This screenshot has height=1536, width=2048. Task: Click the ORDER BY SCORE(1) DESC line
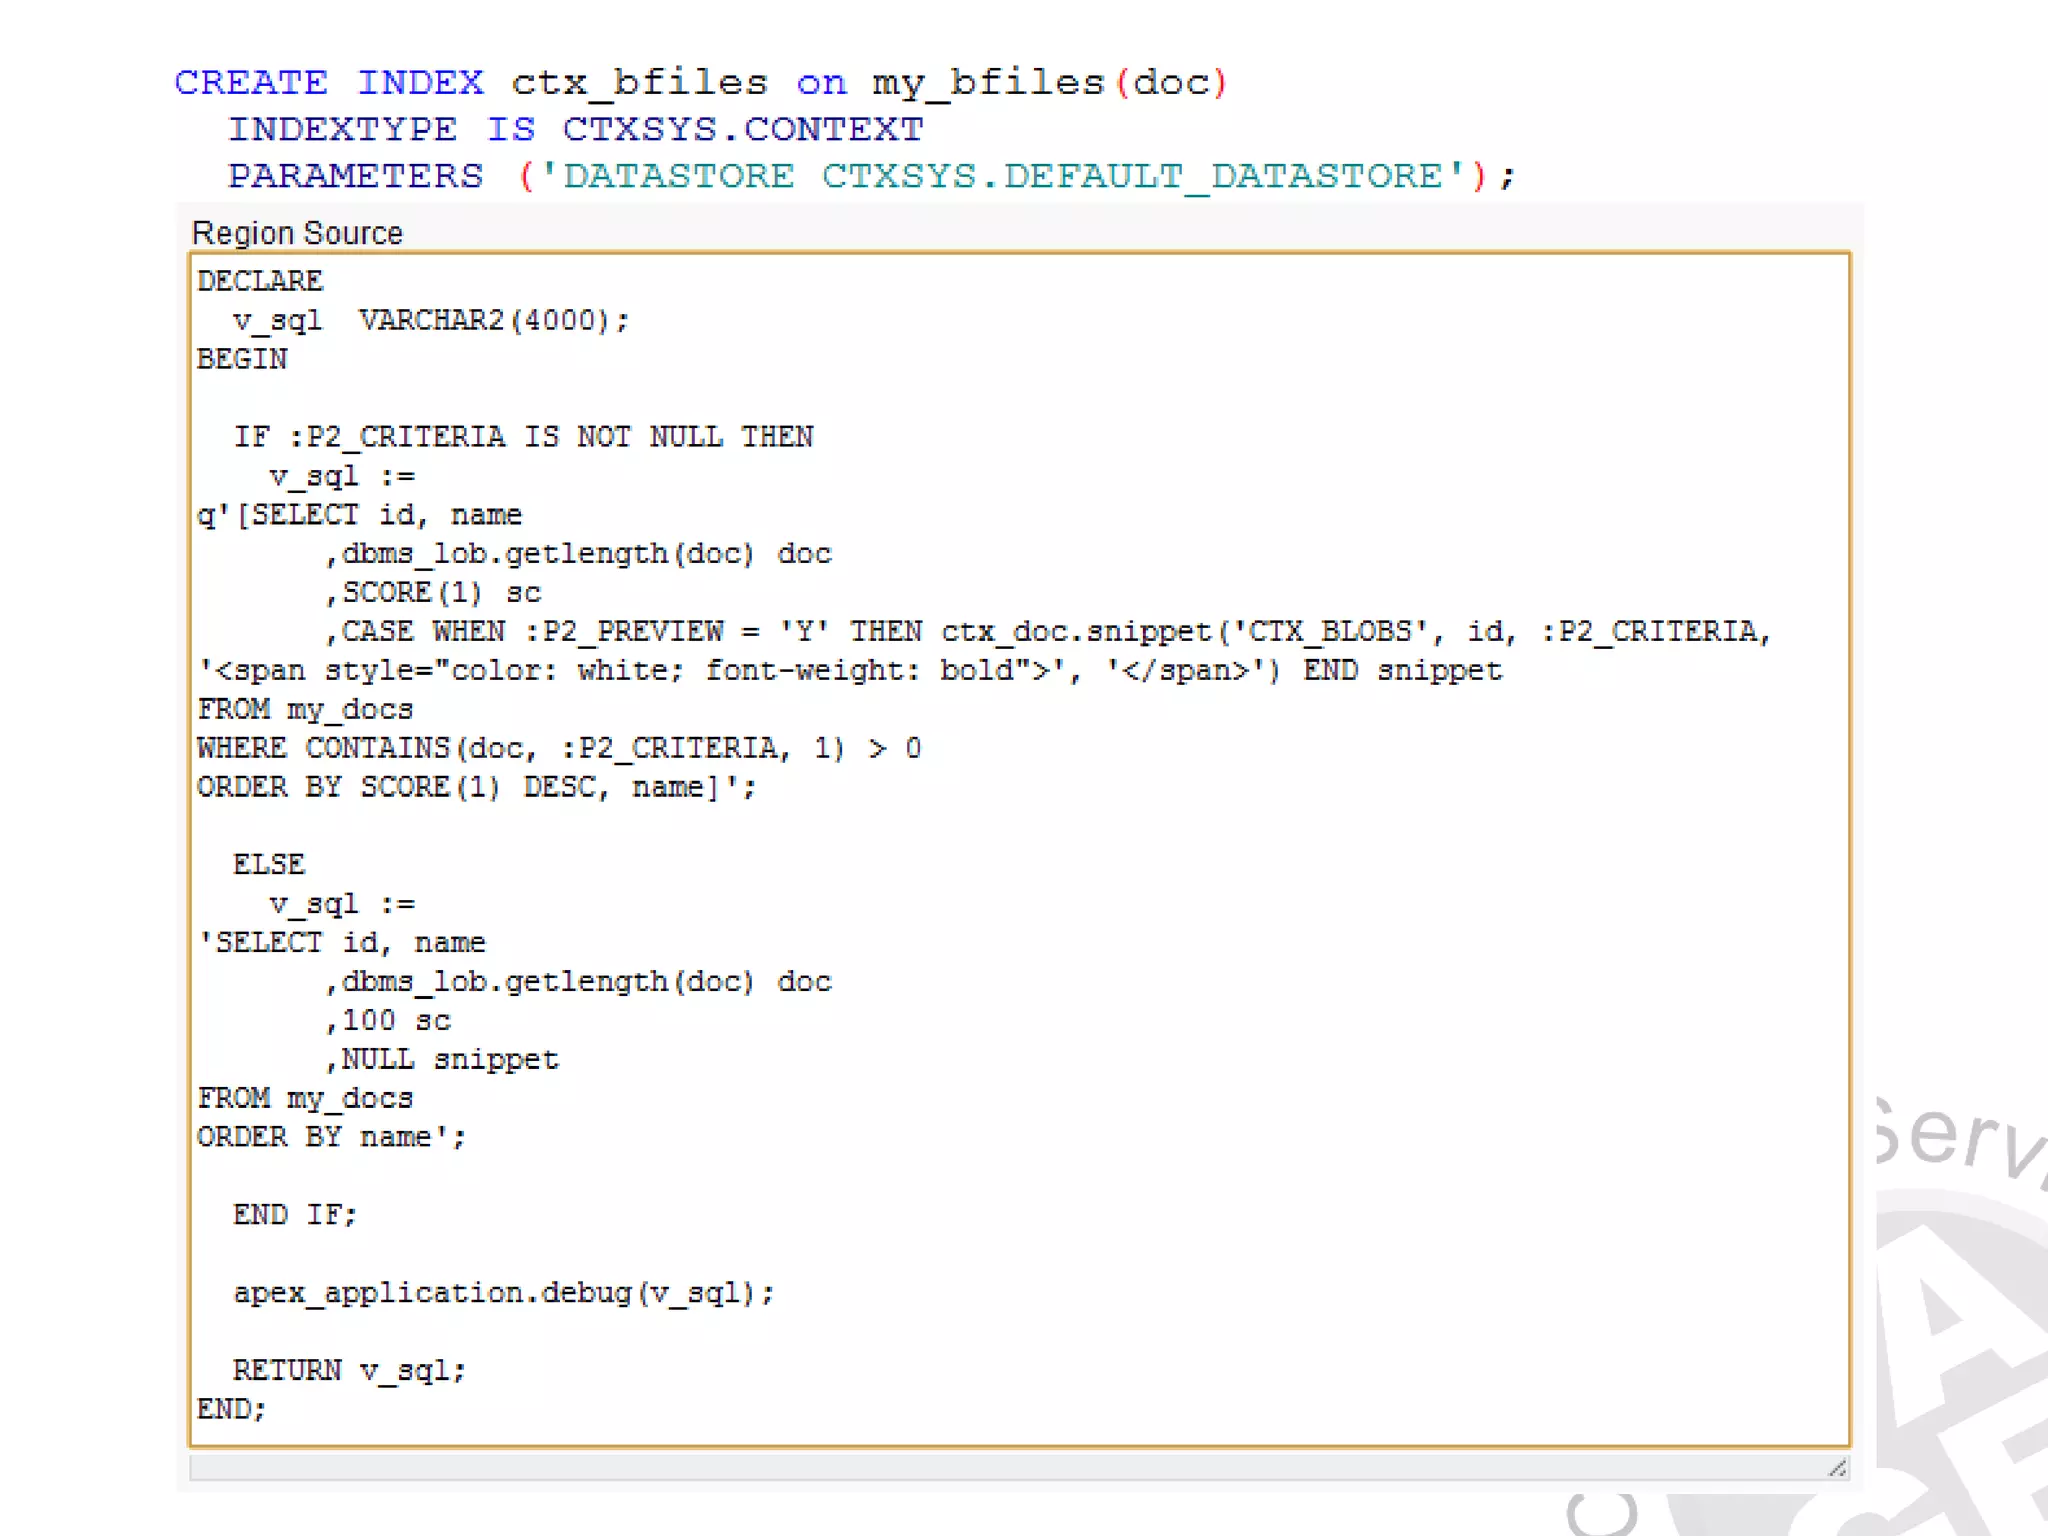[476, 788]
